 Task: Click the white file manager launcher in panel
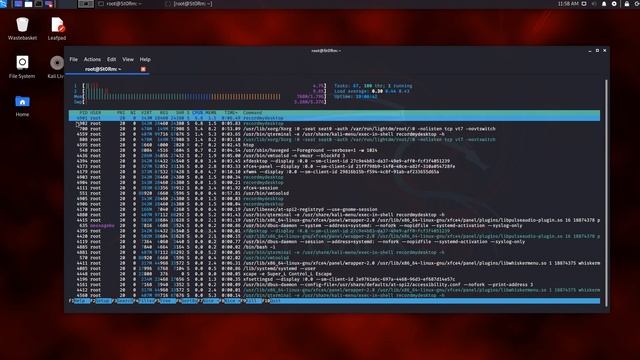click(28, 4)
